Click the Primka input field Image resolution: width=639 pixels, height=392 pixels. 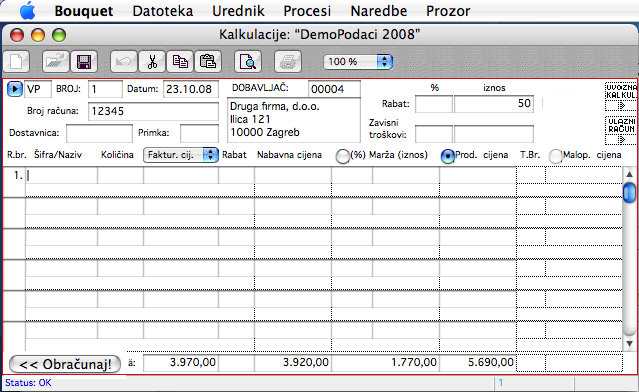click(x=199, y=133)
